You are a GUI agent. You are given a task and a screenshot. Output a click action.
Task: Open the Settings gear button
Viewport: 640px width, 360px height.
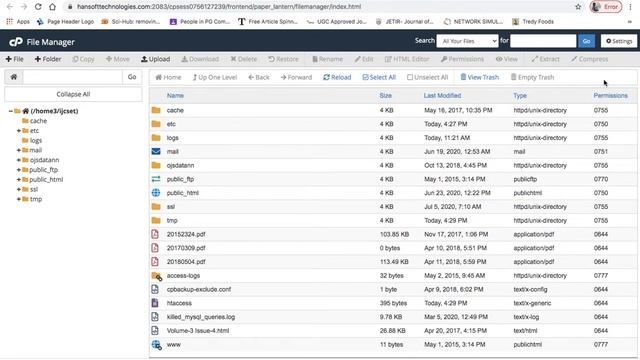[619, 41]
